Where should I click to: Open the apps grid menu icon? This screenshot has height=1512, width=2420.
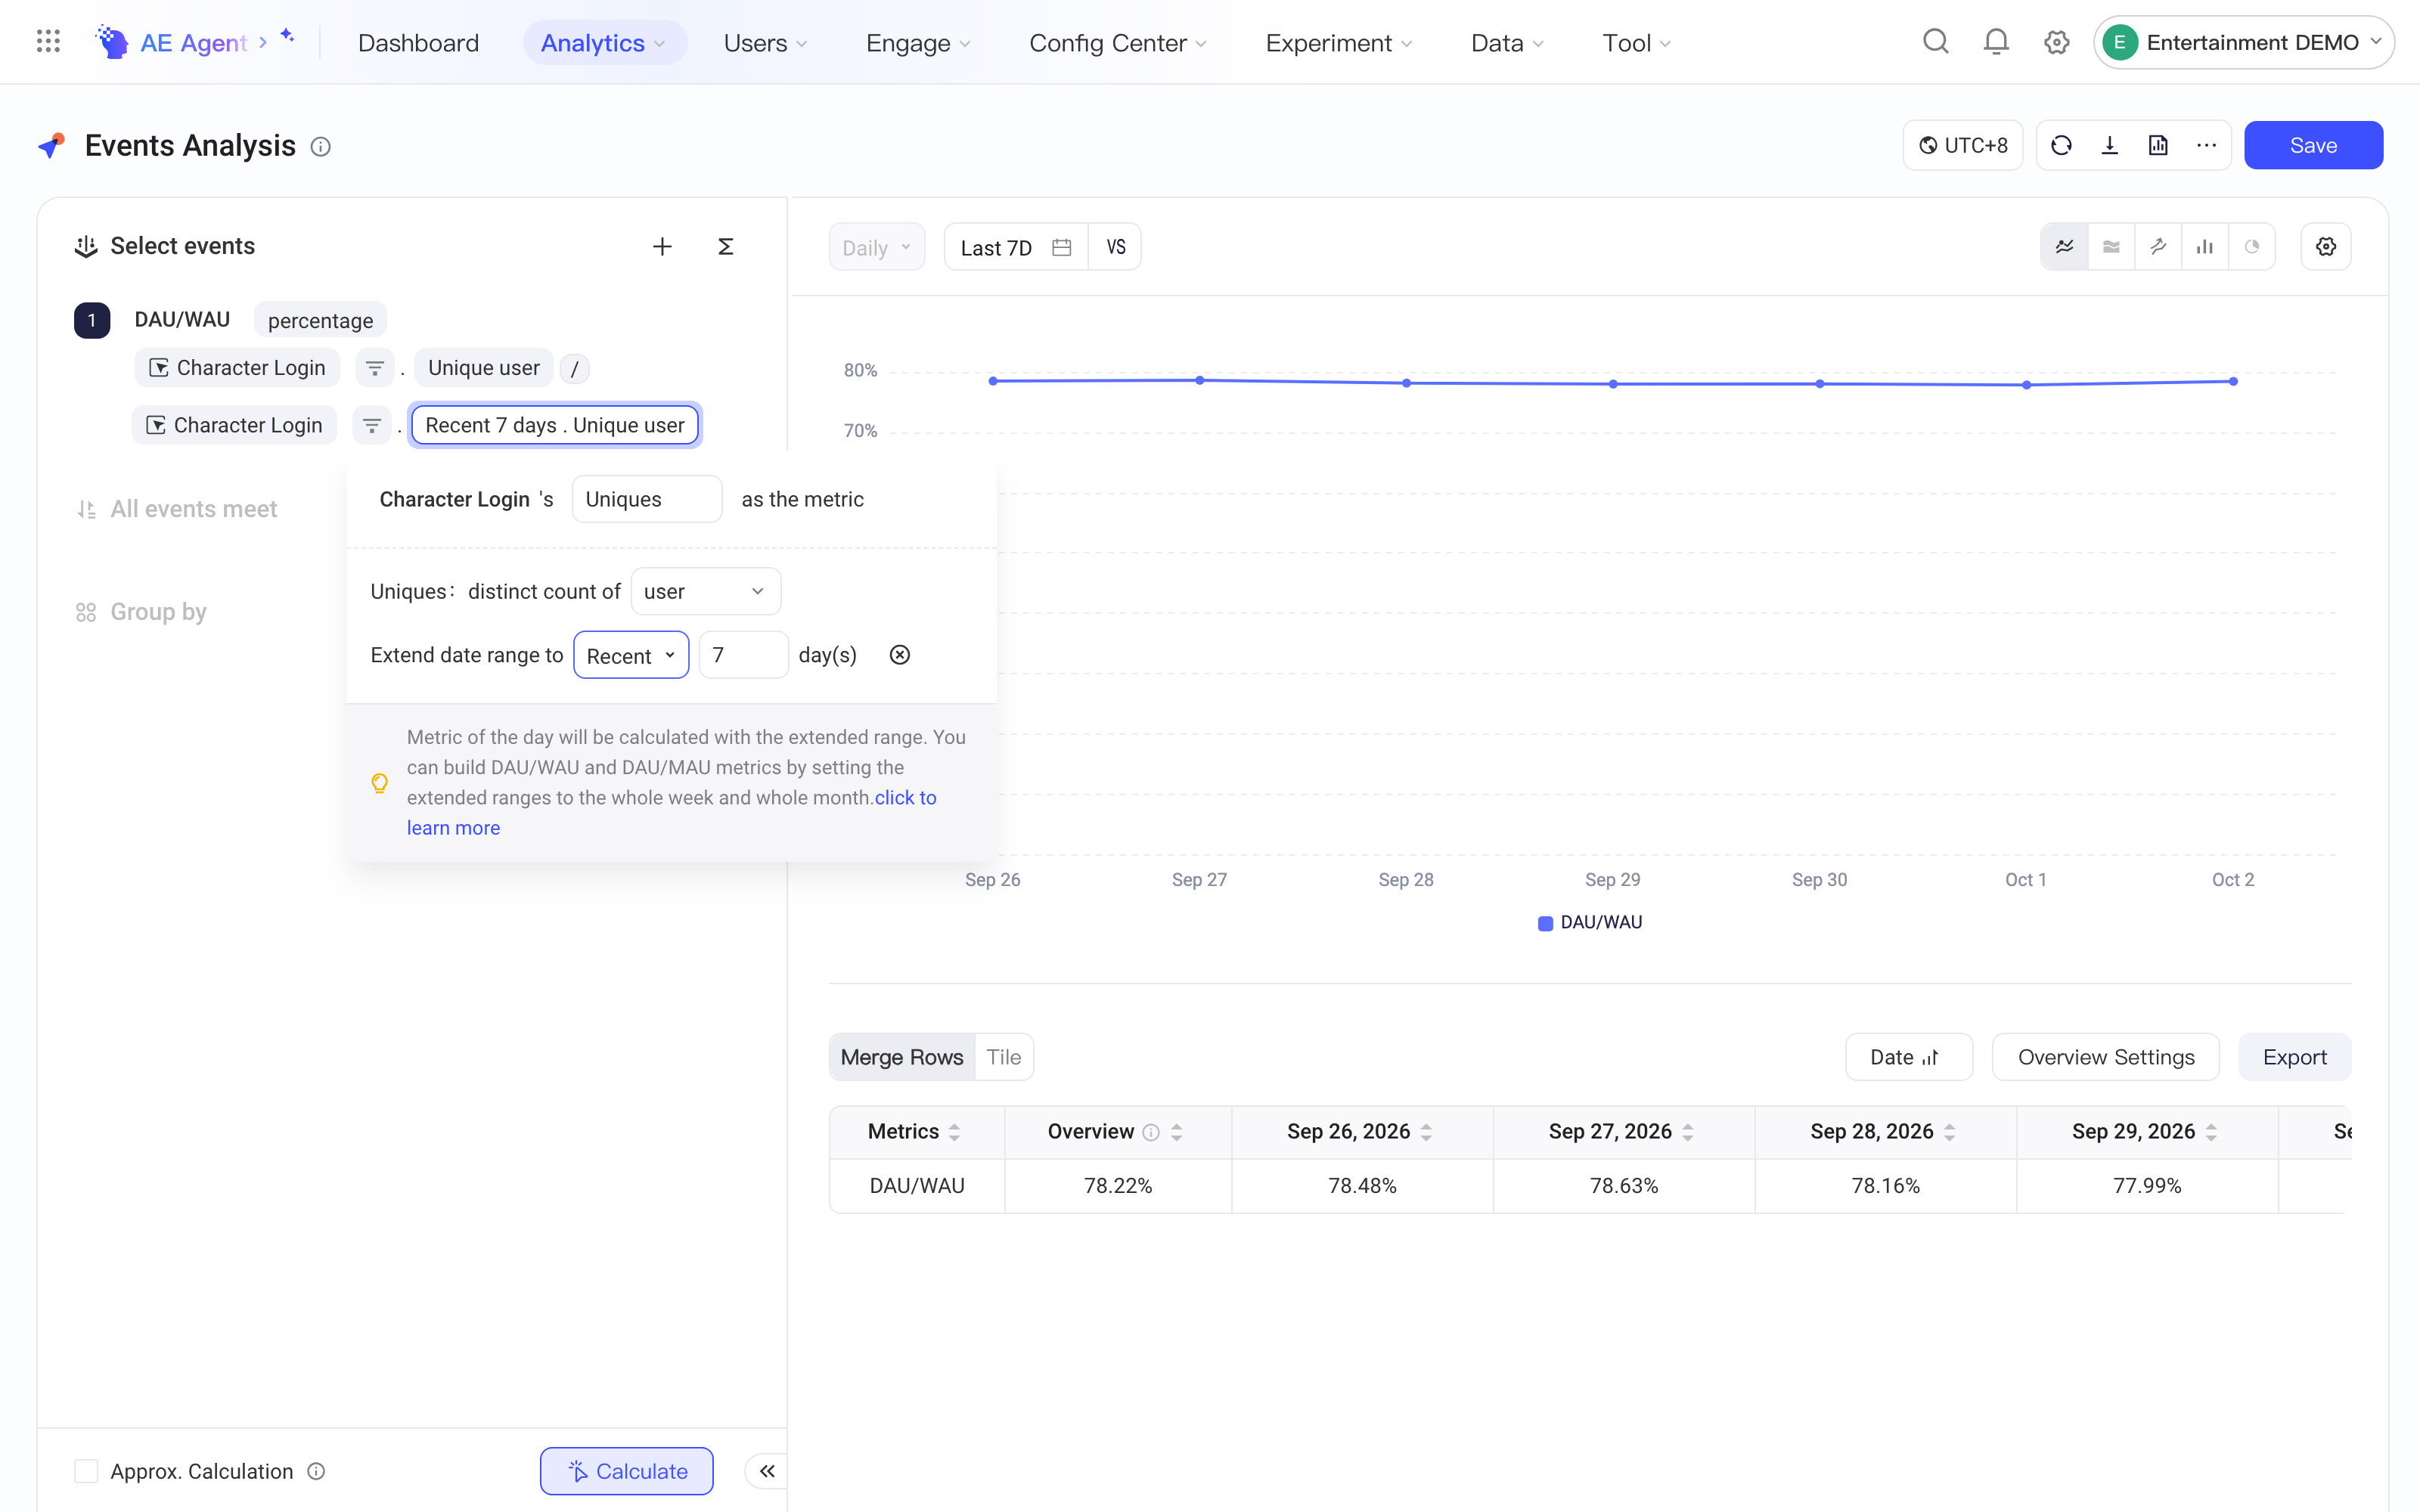click(x=48, y=42)
